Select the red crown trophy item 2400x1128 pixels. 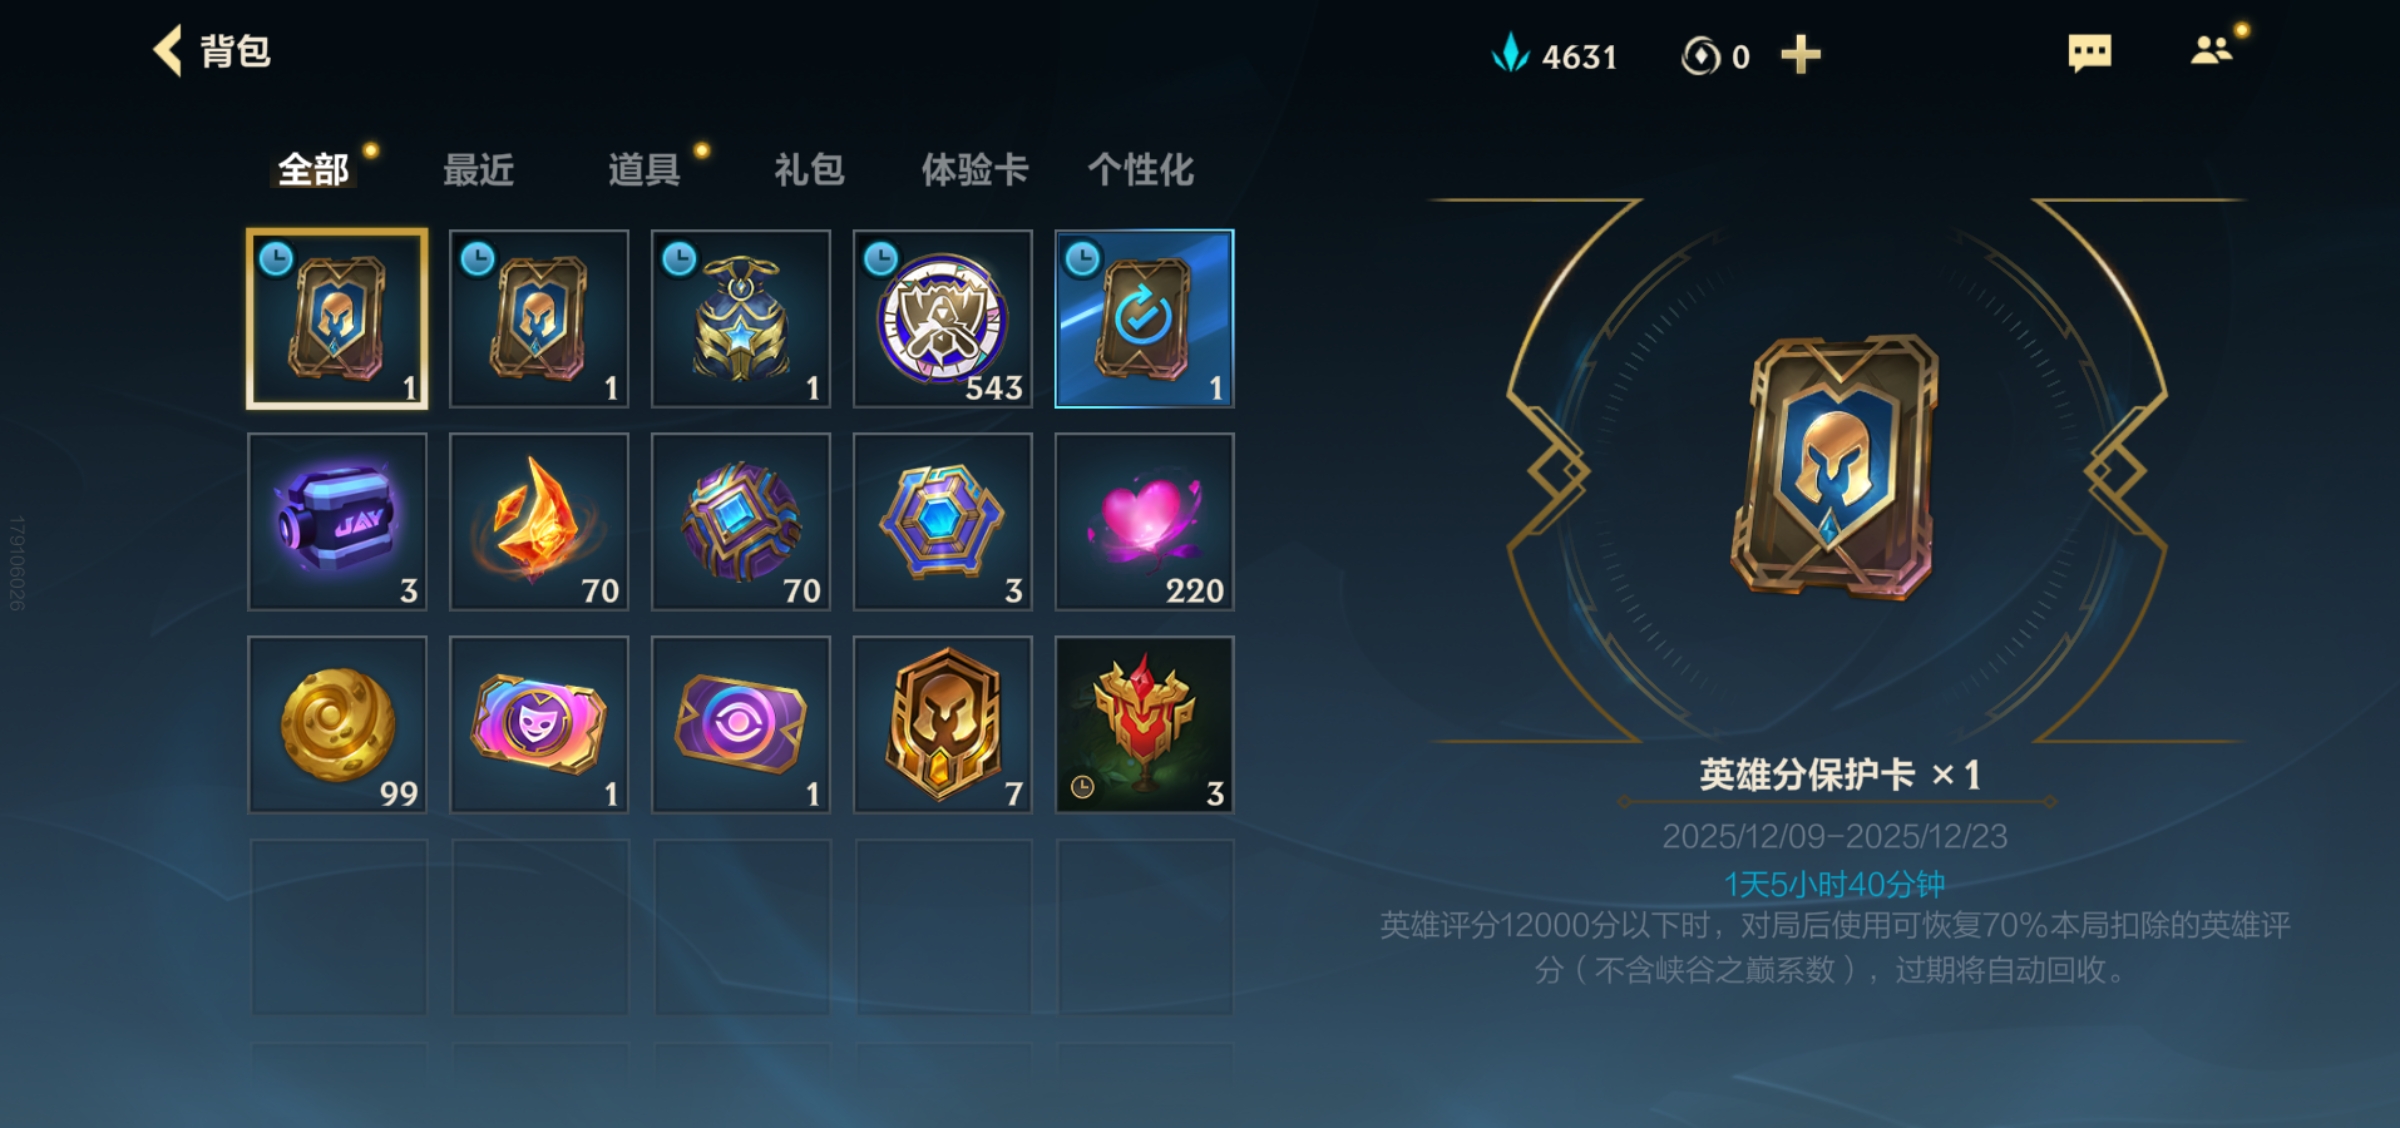click(1144, 724)
